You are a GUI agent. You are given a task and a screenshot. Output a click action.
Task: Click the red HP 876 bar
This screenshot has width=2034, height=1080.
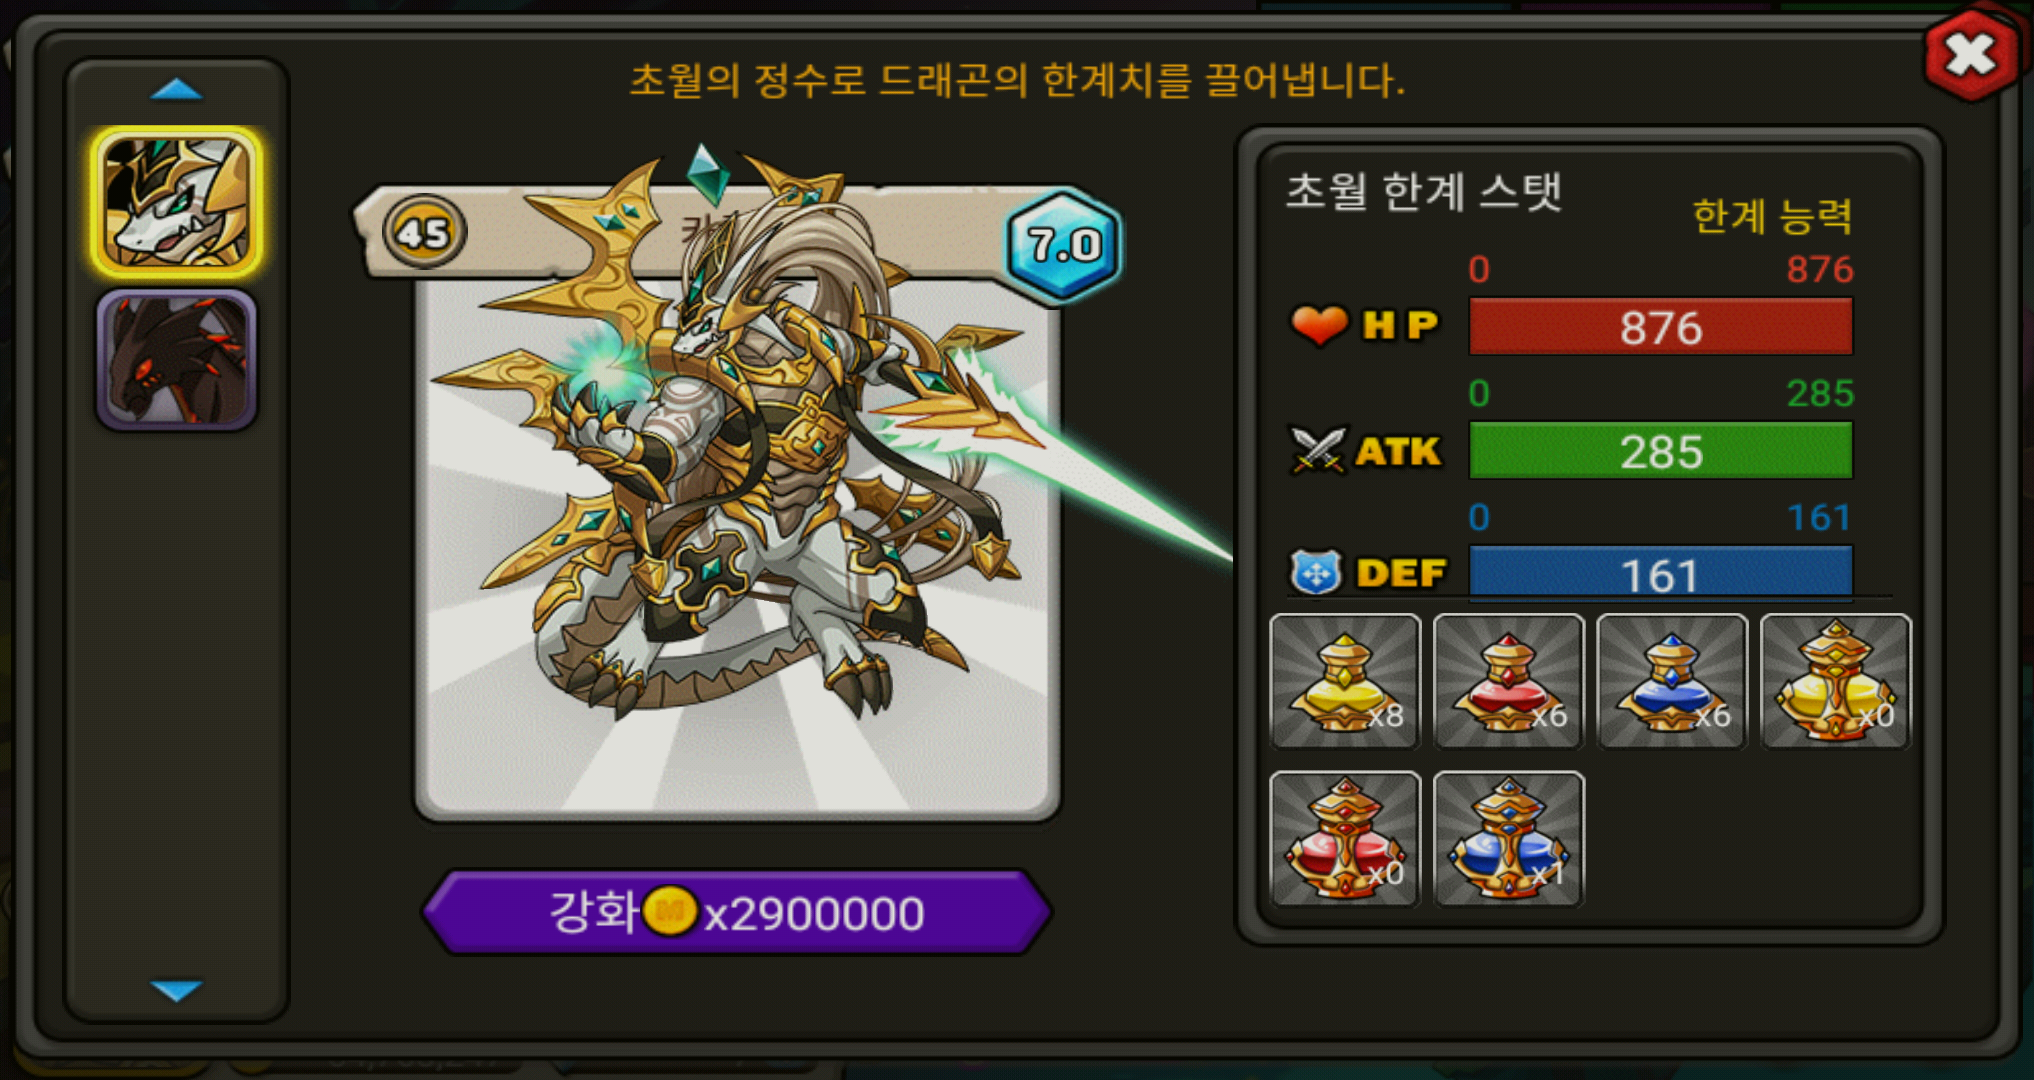[1660, 326]
